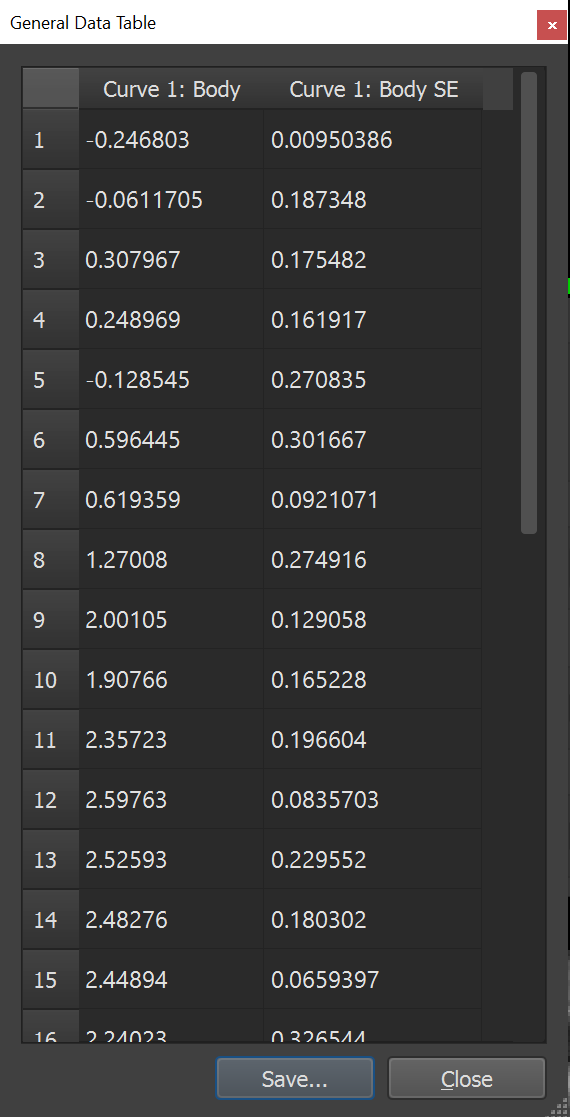
Task: Select the Curve 1: Body column header
Action: click(171, 89)
